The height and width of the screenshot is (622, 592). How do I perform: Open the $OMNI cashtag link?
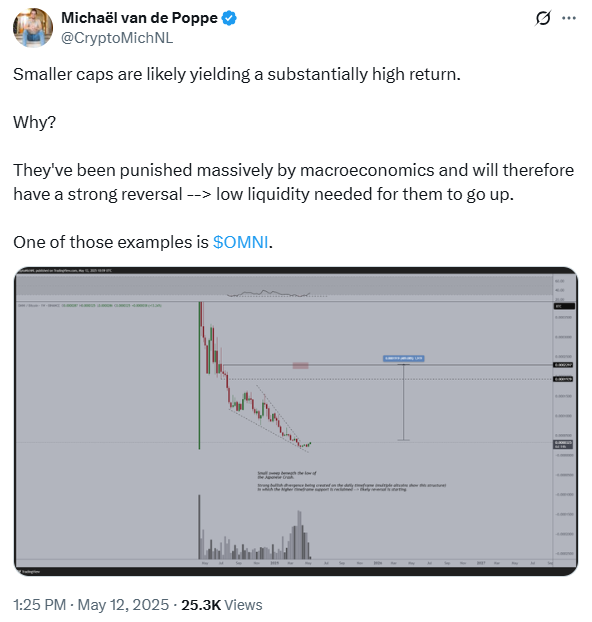[x=240, y=242]
